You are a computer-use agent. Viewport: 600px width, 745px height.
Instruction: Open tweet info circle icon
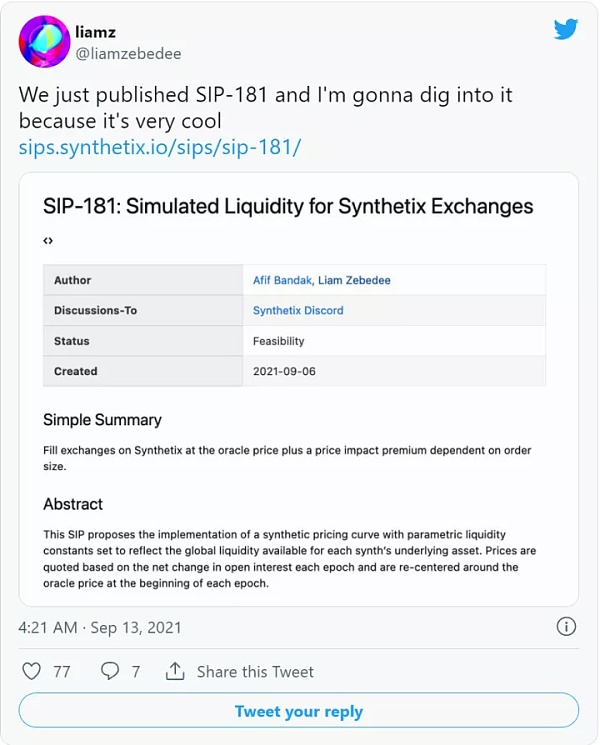click(565, 627)
